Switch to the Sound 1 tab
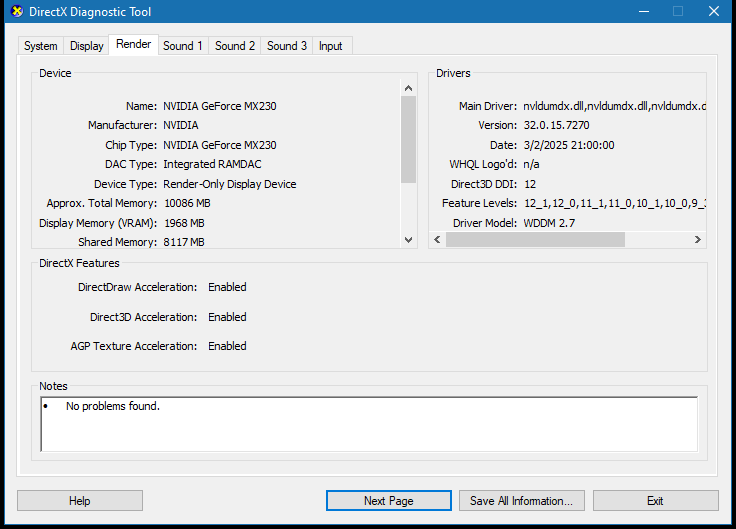Image resolution: width=736 pixels, height=529 pixels. pyautogui.click(x=183, y=46)
